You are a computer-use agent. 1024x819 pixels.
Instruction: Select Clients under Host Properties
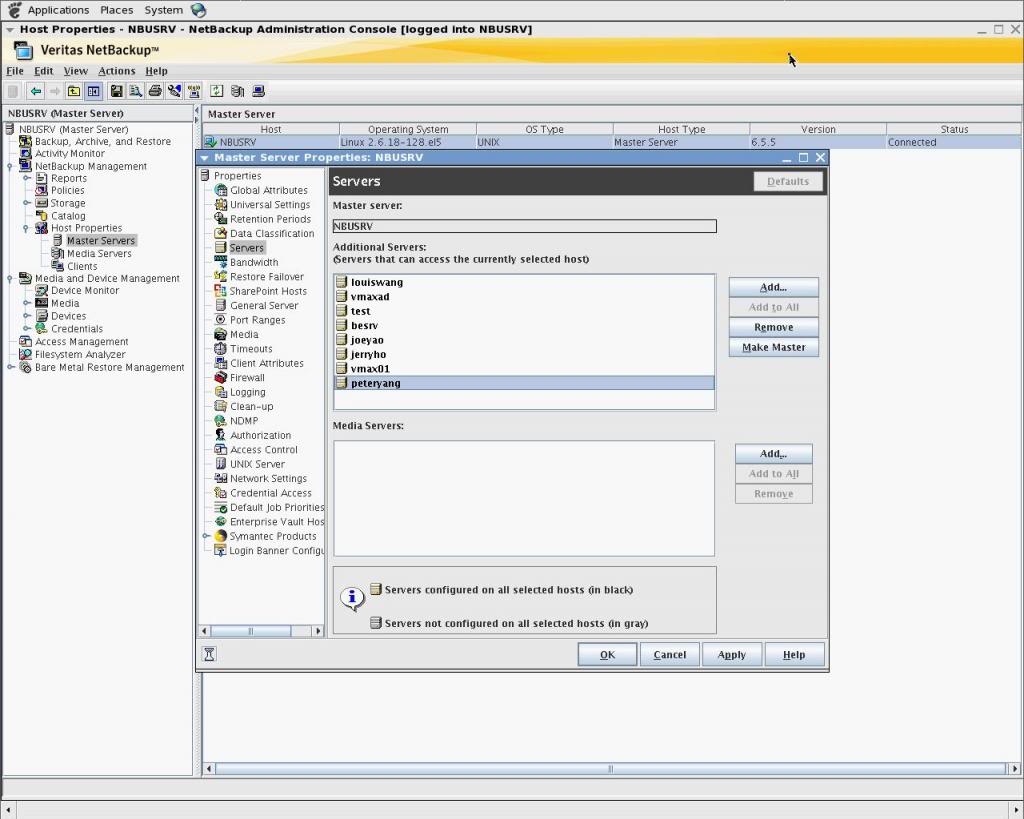[x=82, y=266]
